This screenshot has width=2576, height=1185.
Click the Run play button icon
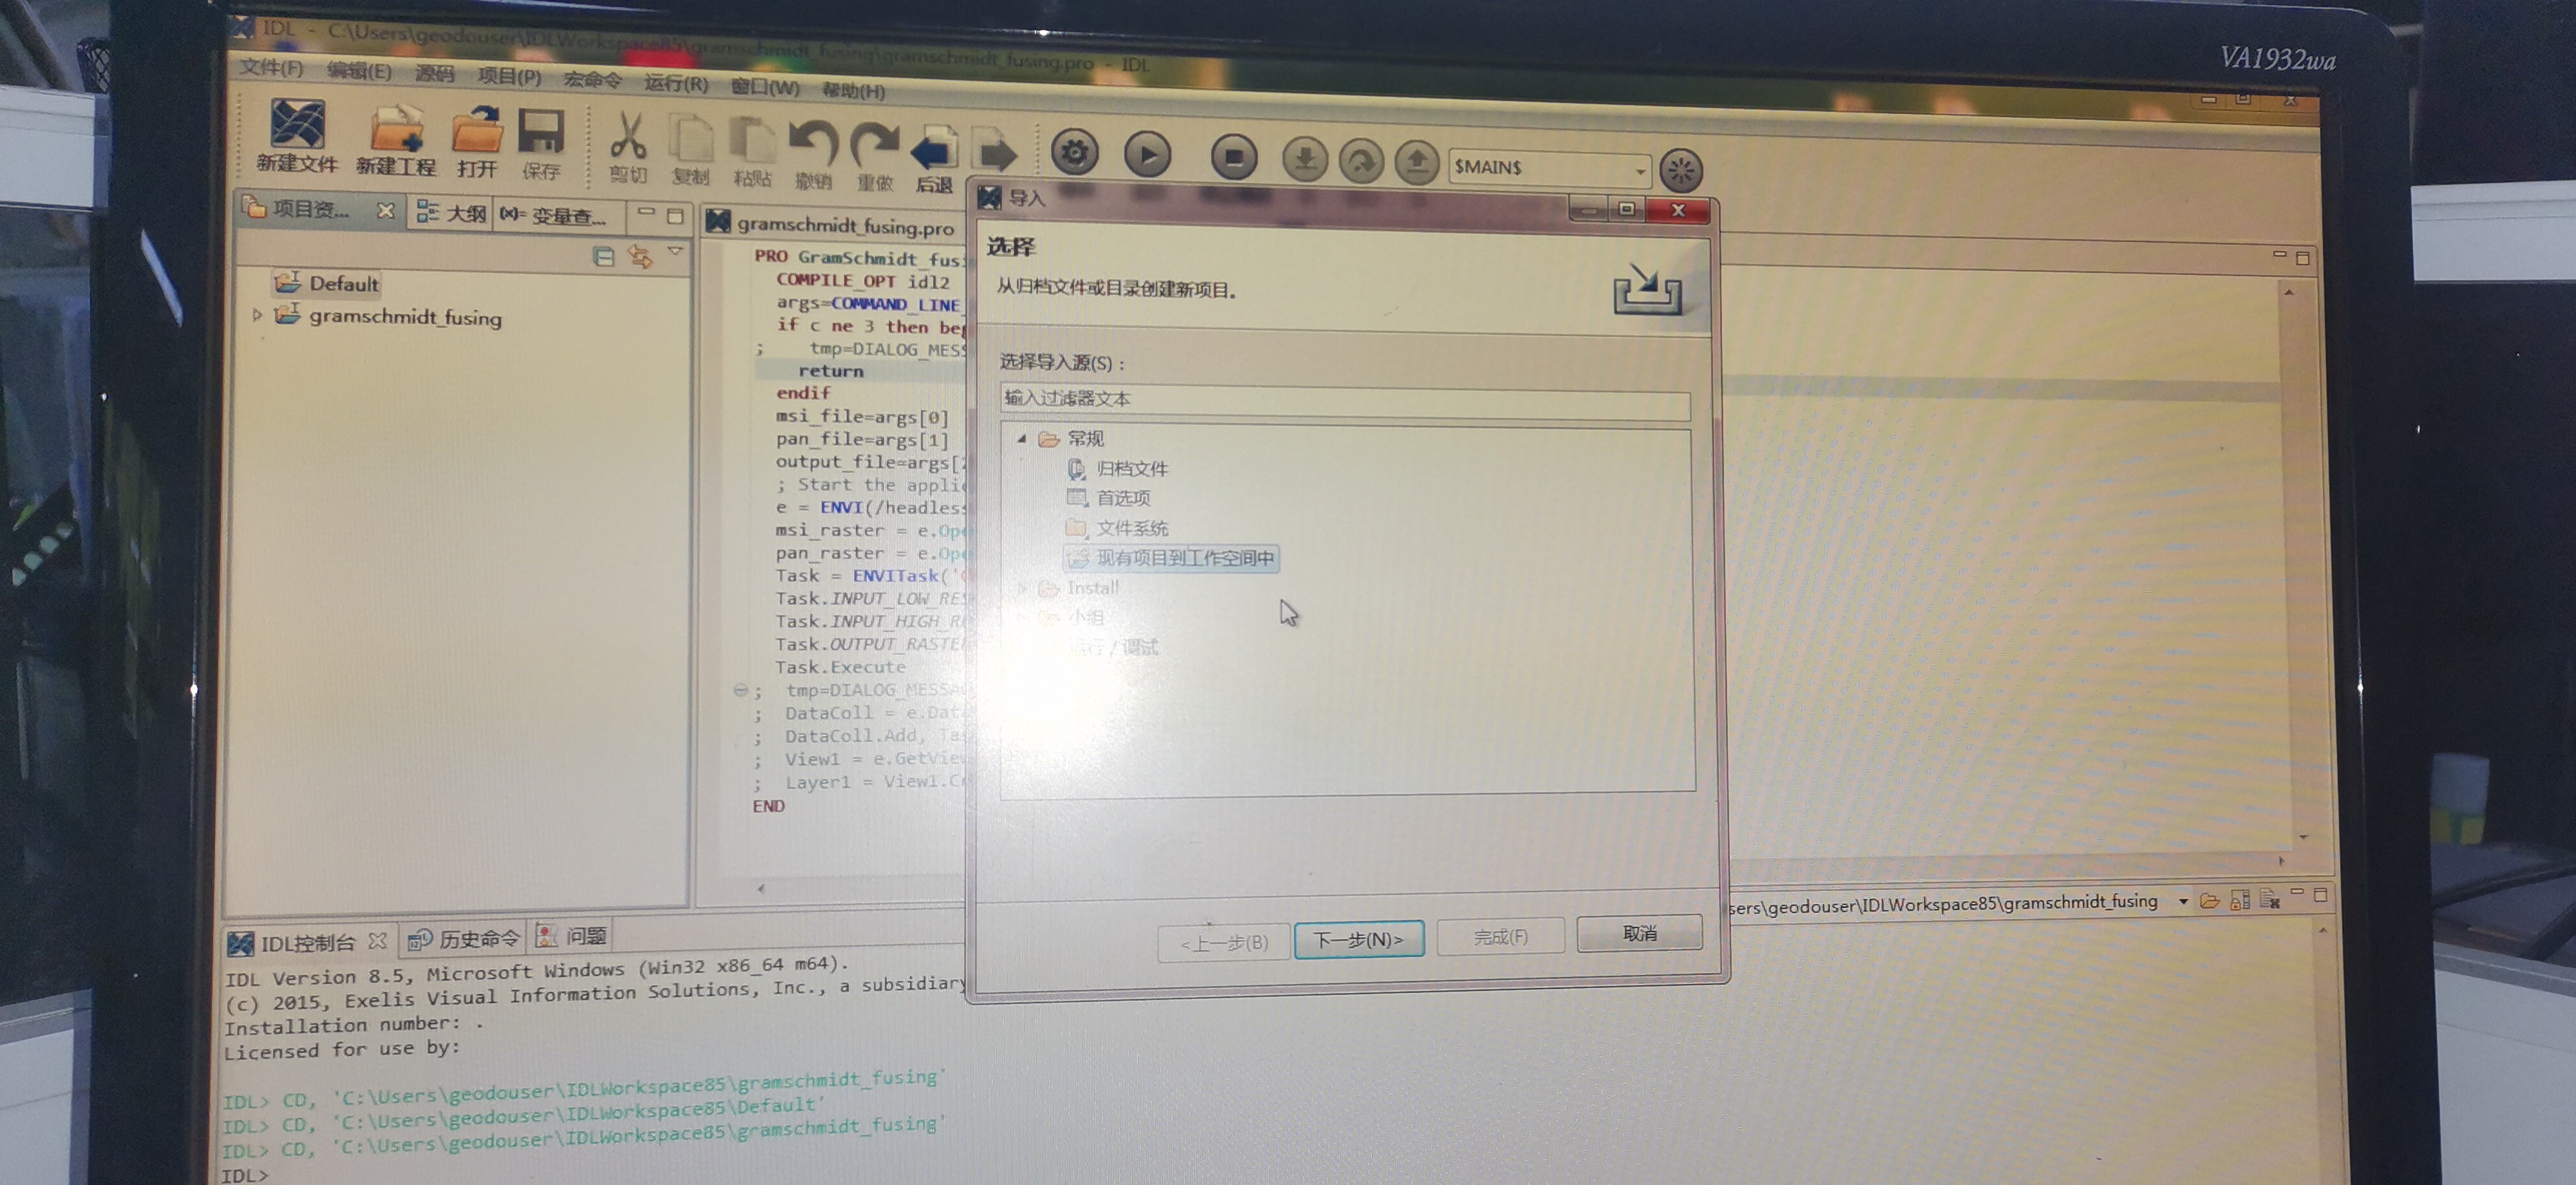point(1147,155)
